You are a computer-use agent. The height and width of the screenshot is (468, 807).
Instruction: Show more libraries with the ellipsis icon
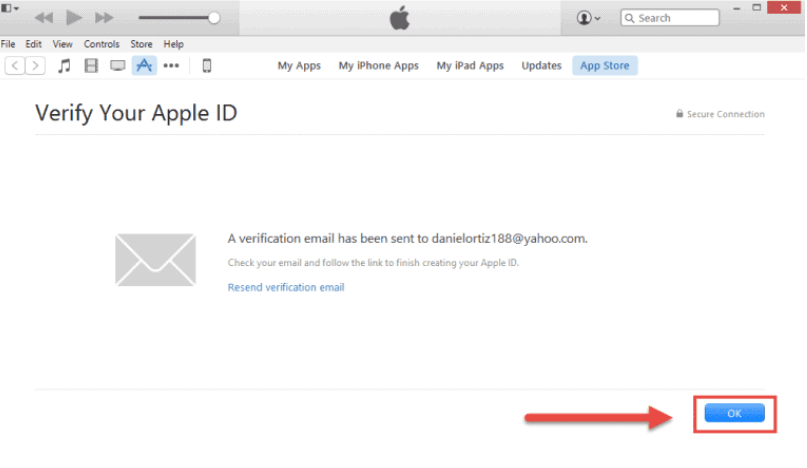(171, 66)
